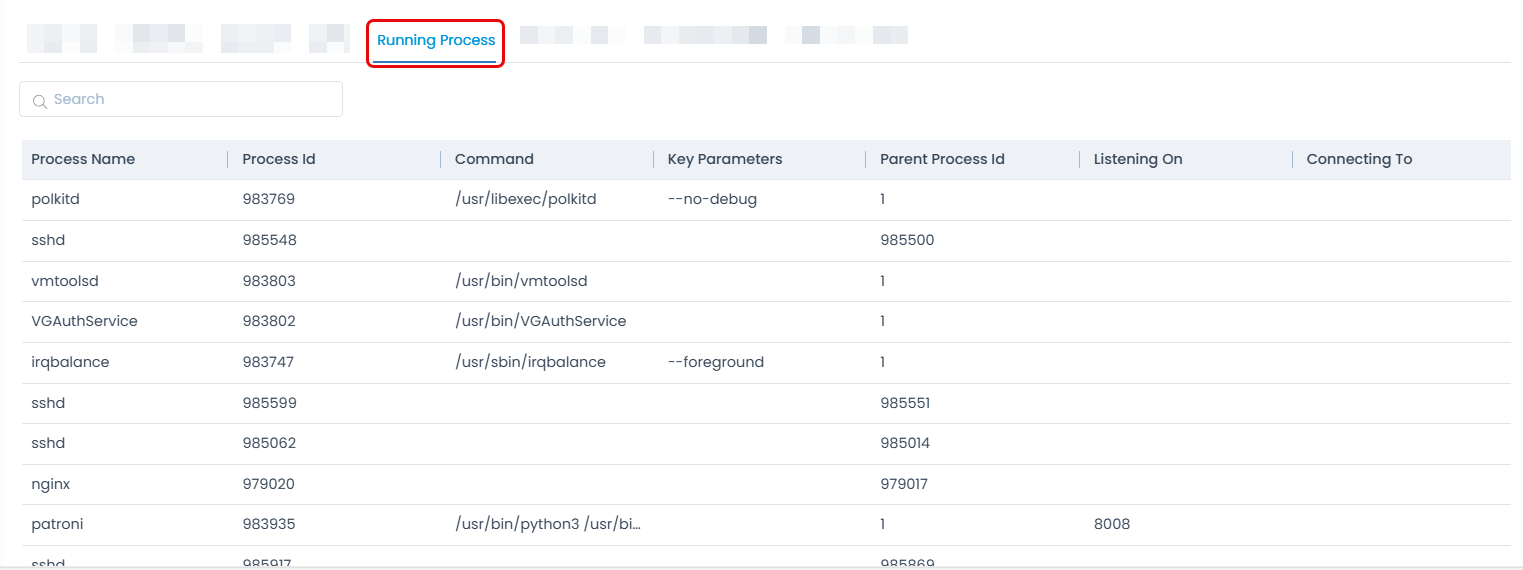Image resolution: width=1523 pixels, height=570 pixels.
Task: Click the Connecting To column header
Action: (1359, 159)
